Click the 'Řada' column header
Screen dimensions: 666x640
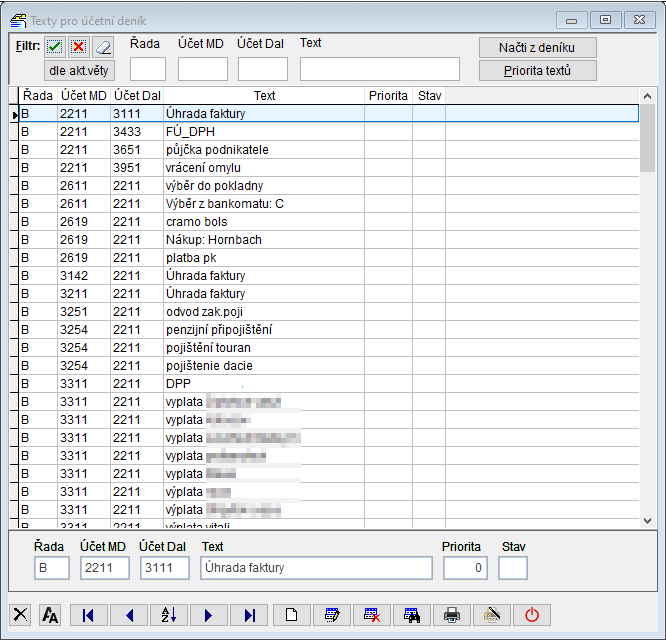(x=38, y=96)
